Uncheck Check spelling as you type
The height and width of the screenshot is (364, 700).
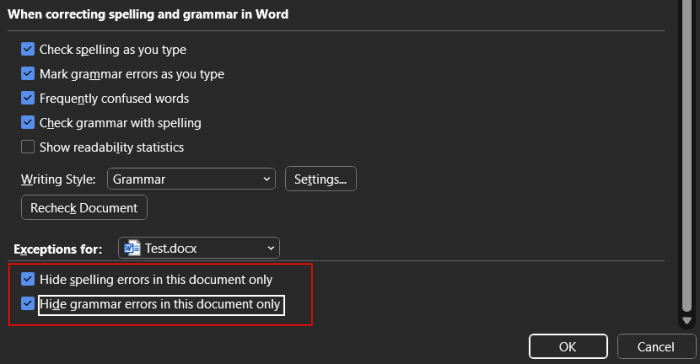[x=28, y=49]
